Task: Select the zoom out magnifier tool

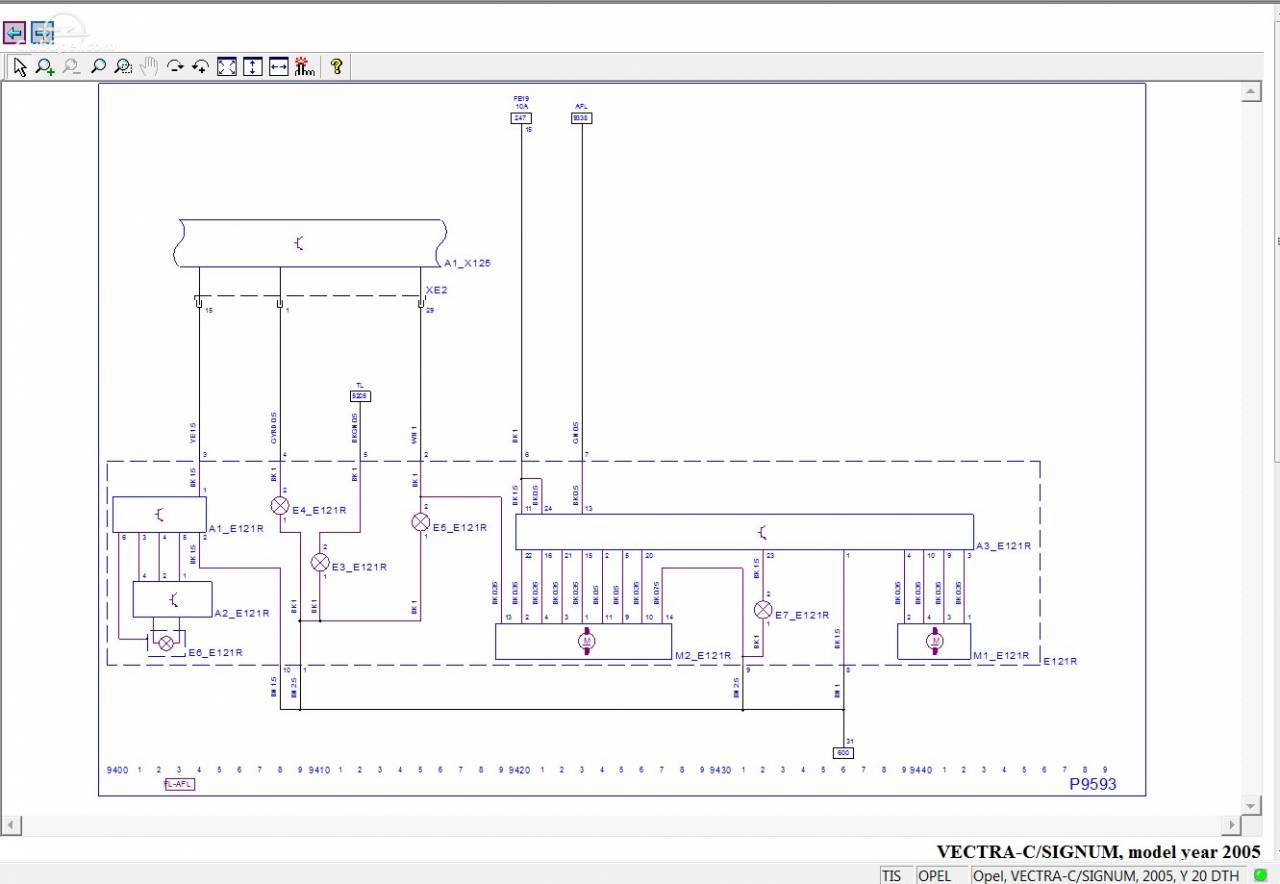Action: [71, 67]
